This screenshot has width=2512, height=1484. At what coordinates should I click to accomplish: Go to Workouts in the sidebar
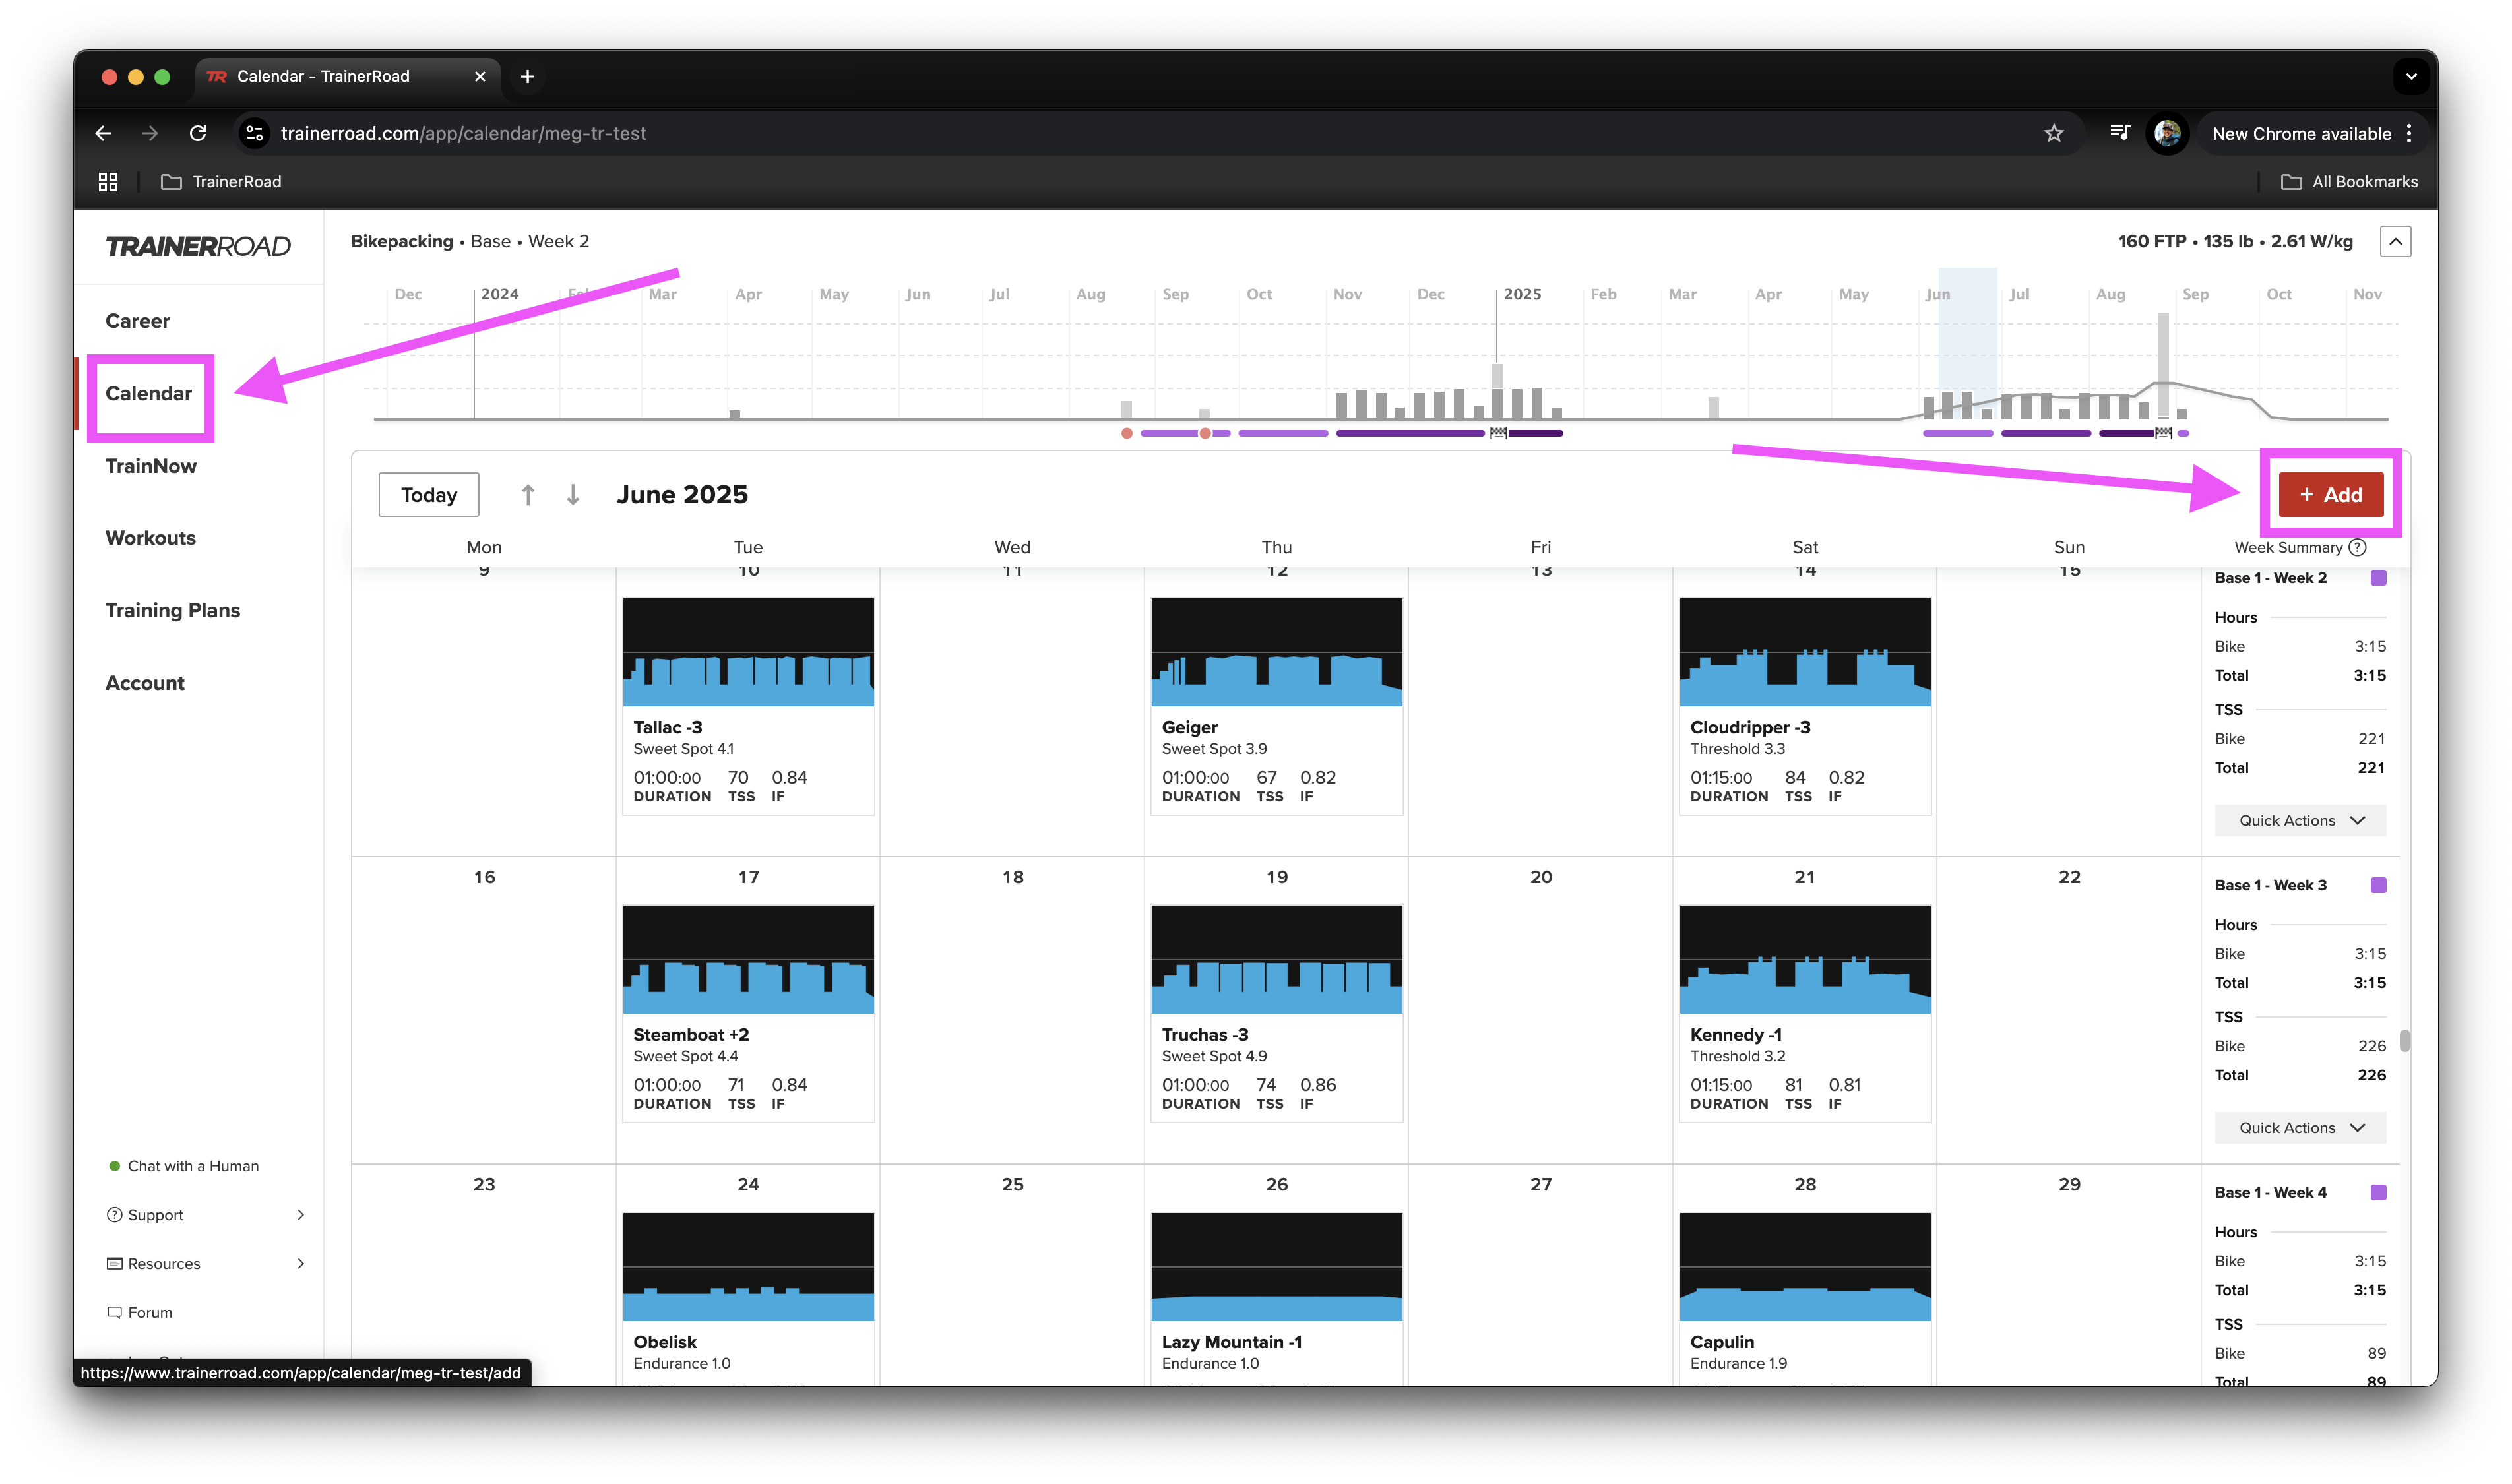click(151, 538)
